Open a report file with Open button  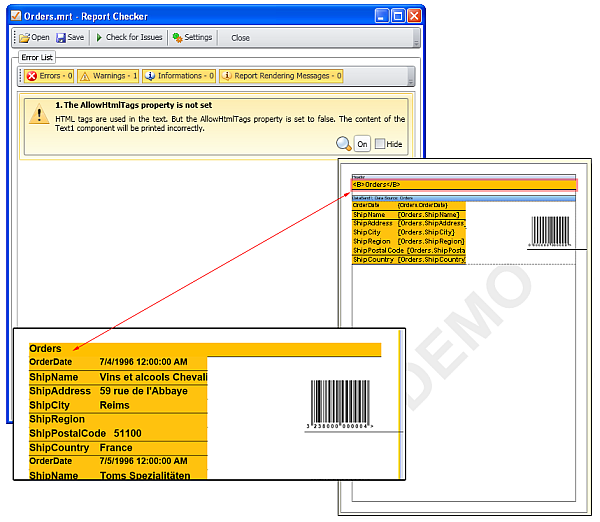click(x=34, y=38)
